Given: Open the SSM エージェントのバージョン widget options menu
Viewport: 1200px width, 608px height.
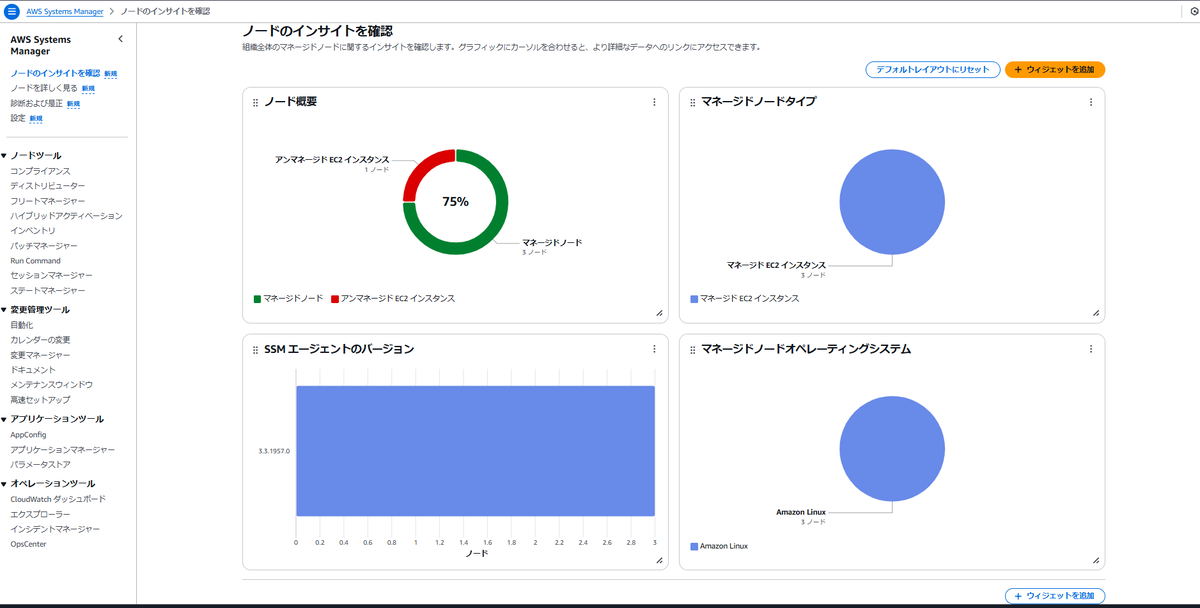Looking at the screenshot, I should (x=654, y=349).
